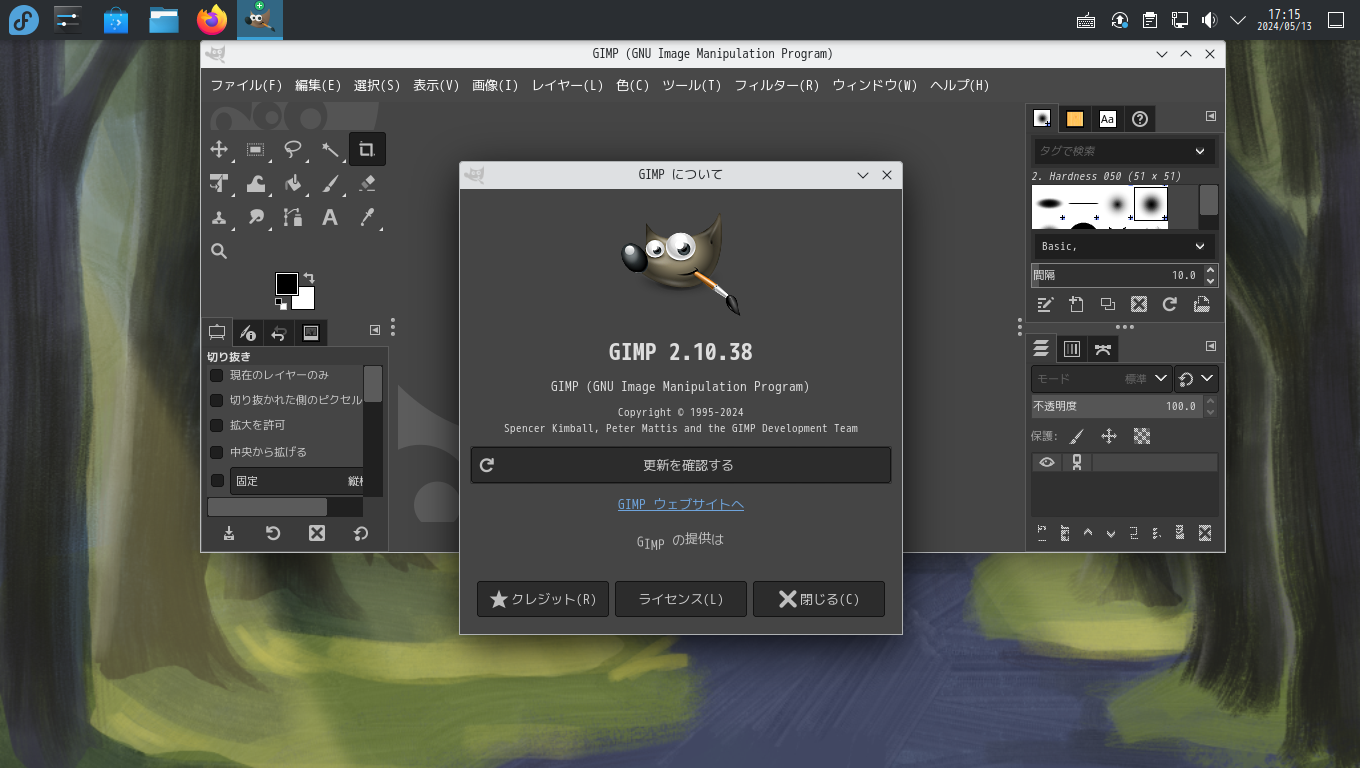The width and height of the screenshot is (1360, 768).
Task: Open the レイヤー(L) menu
Action: (x=567, y=85)
